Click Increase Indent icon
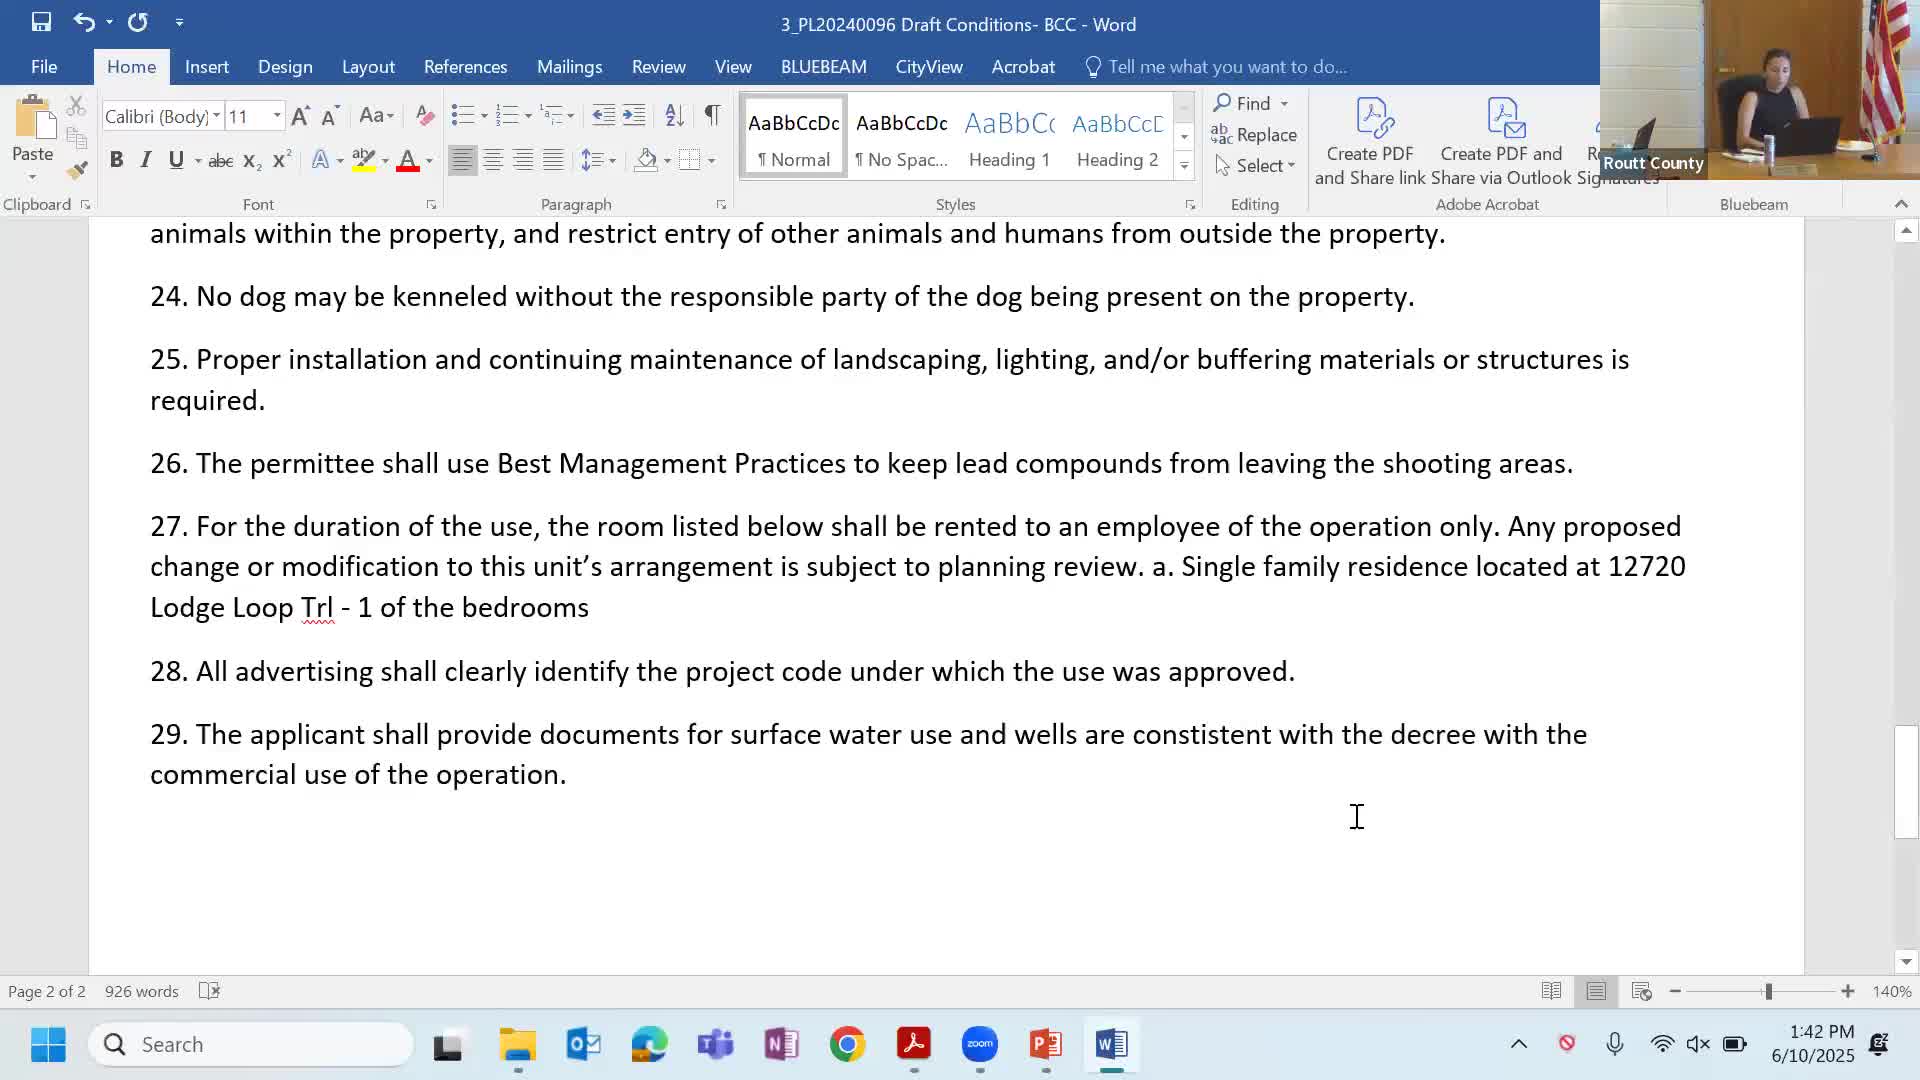1920x1080 pixels. pyautogui.click(x=634, y=116)
